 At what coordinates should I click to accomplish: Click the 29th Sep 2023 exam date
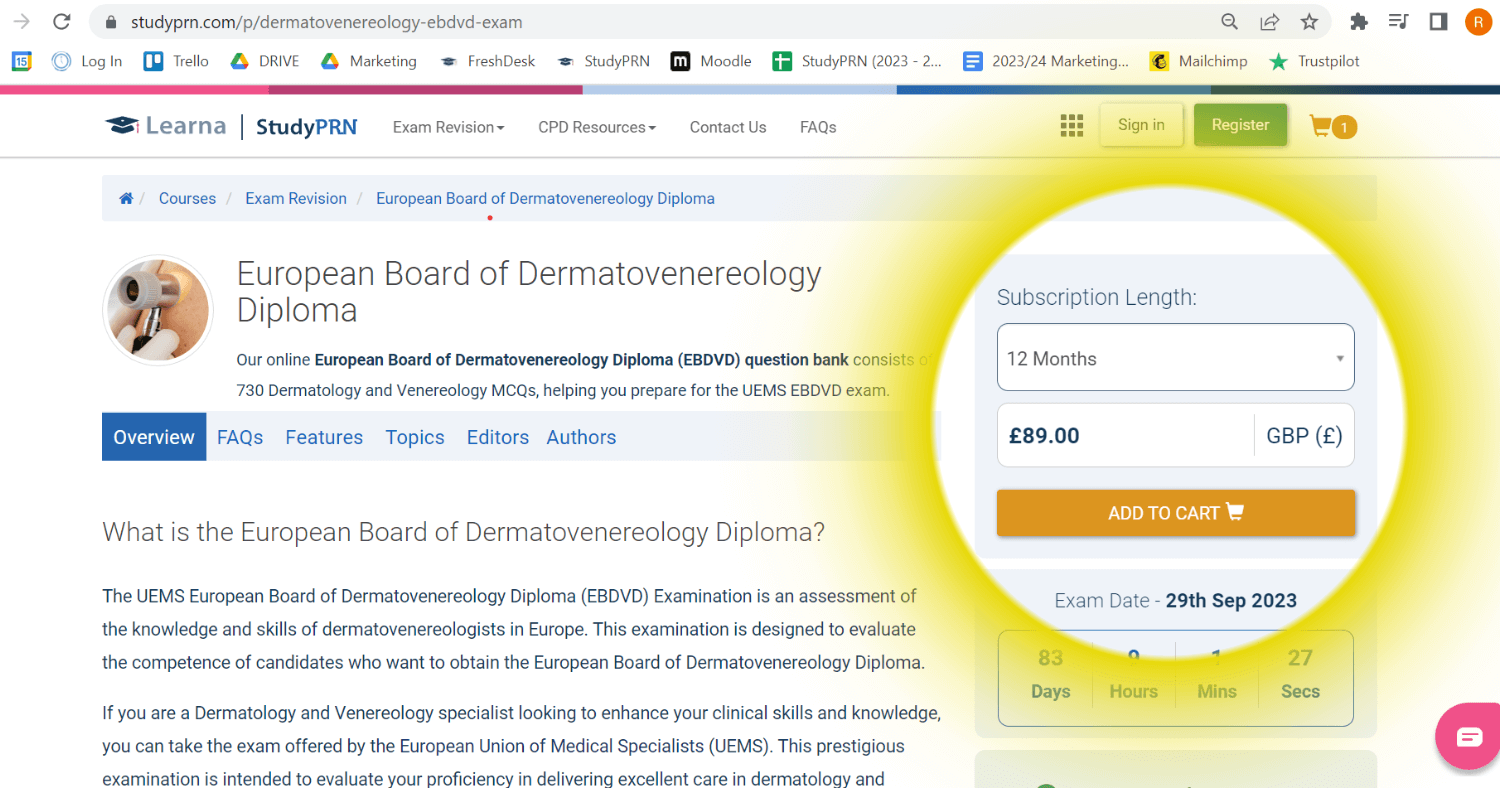(1231, 601)
